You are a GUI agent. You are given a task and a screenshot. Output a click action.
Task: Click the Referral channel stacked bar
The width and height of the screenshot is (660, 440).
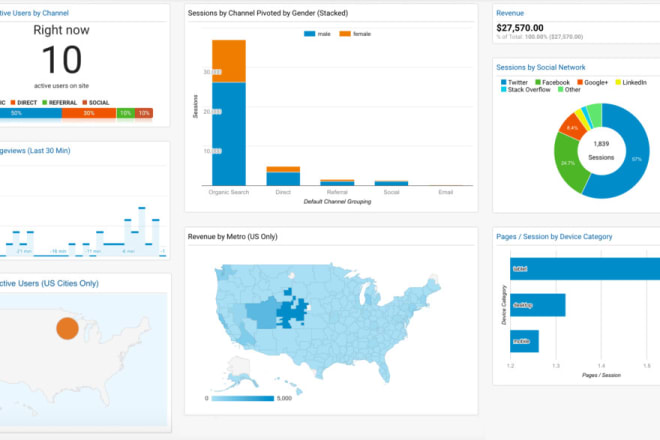click(x=337, y=182)
